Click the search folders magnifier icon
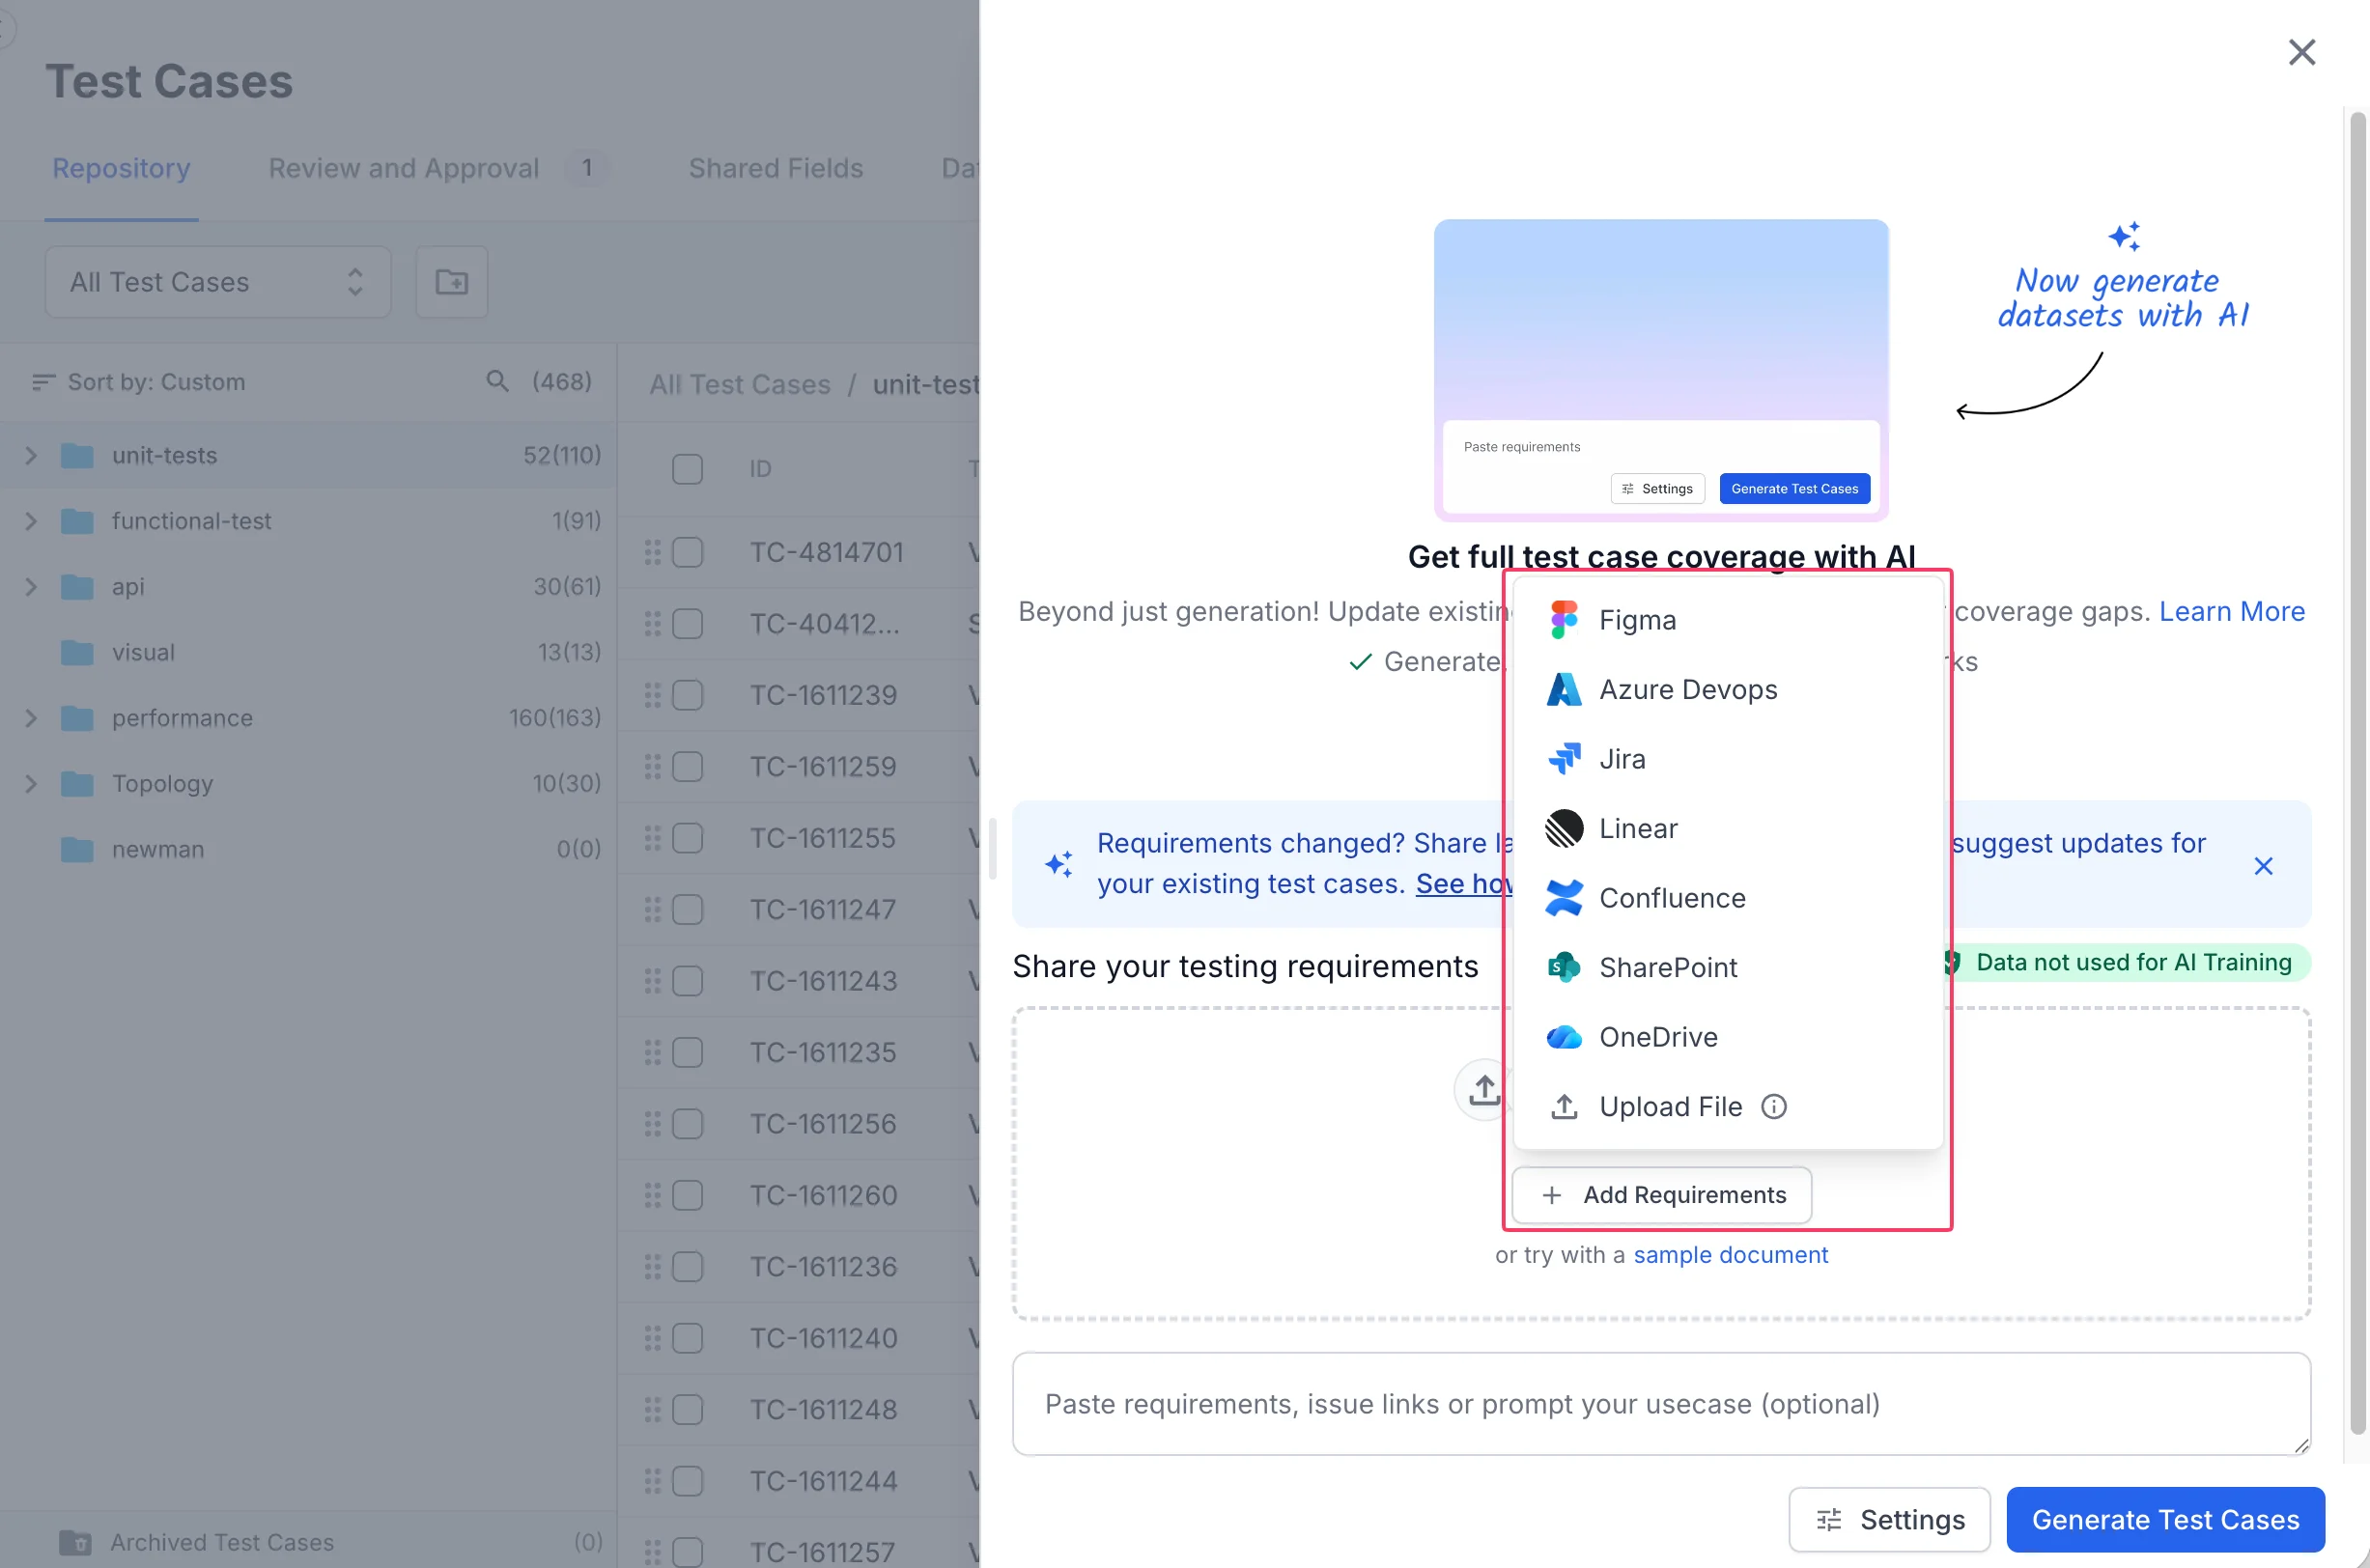Screen dimensions: 2370x1568 click(x=497, y=381)
